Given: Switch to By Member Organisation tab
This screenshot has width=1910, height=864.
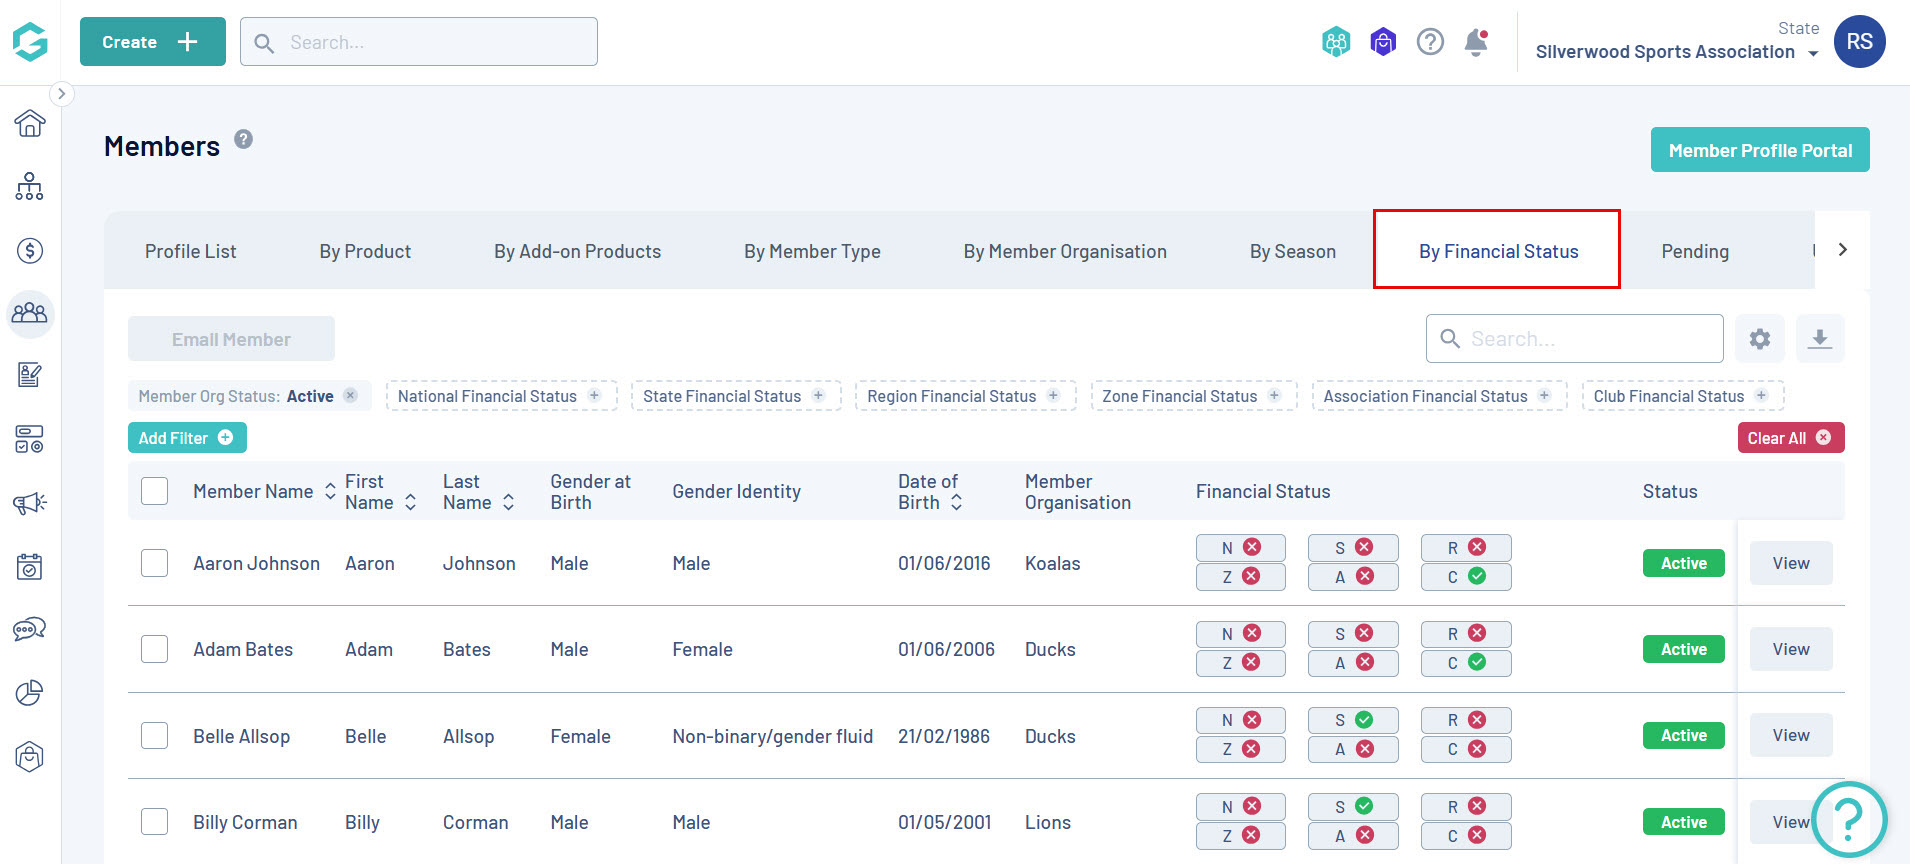Looking at the screenshot, I should pyautogui.click(x=1065, y=251).
